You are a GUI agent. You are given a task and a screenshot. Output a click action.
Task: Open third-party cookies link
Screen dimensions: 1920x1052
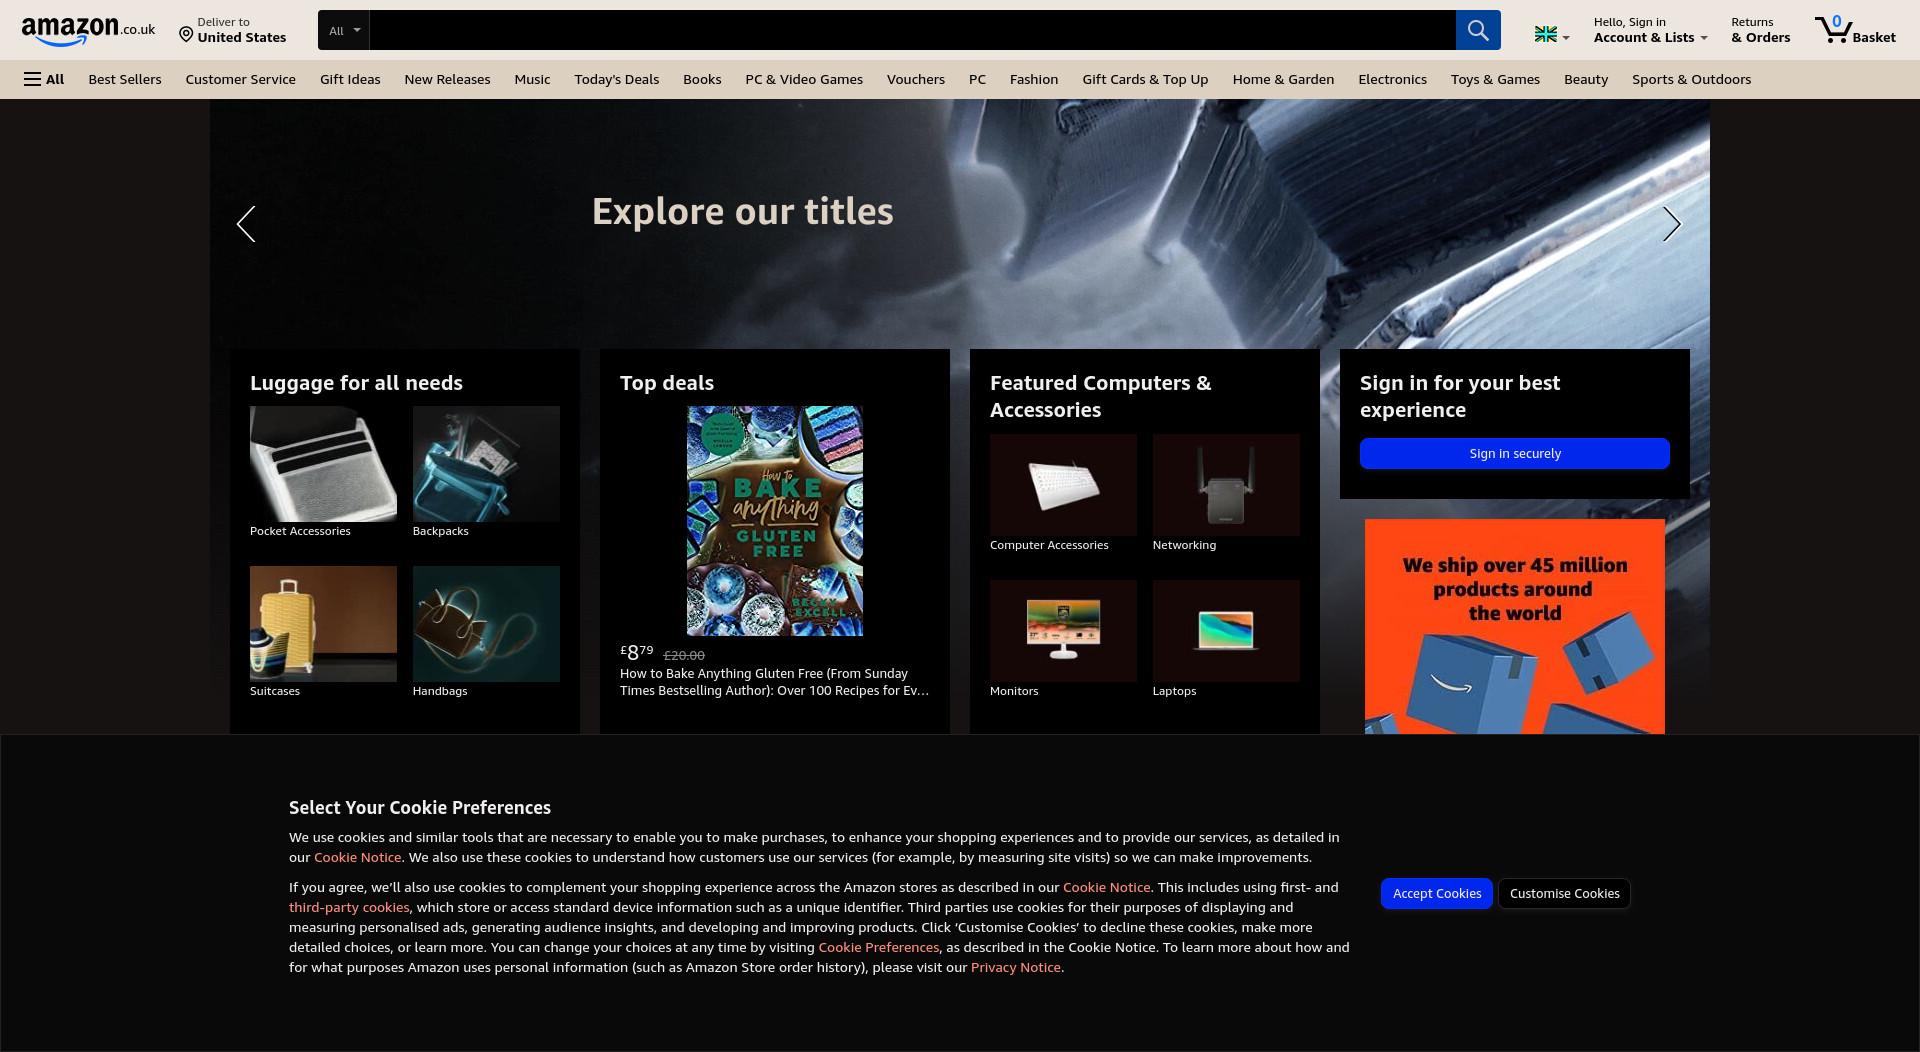(349, 907)
